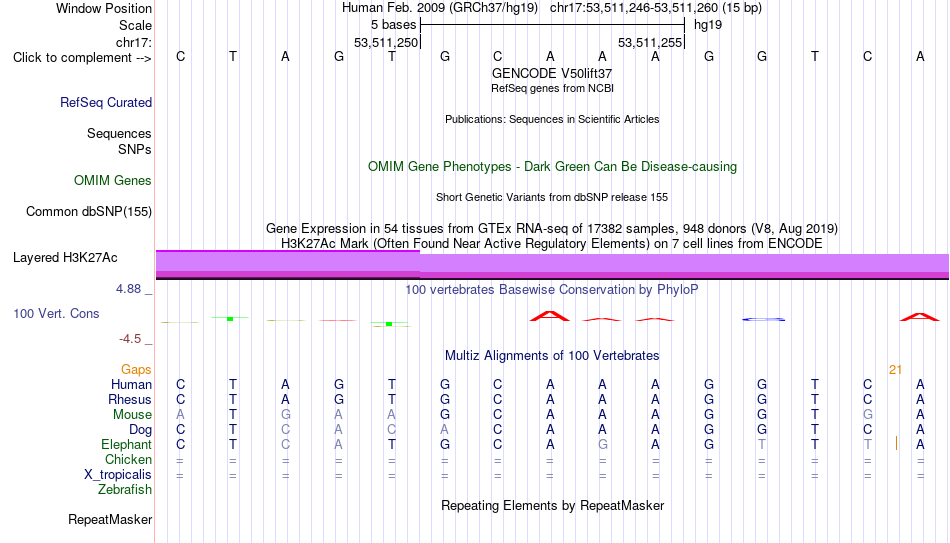Image resolution: width=950 pixels, height=543 pixels.
Task: Click the '5 bases' scale bar label
Action: tap(394, 25)
